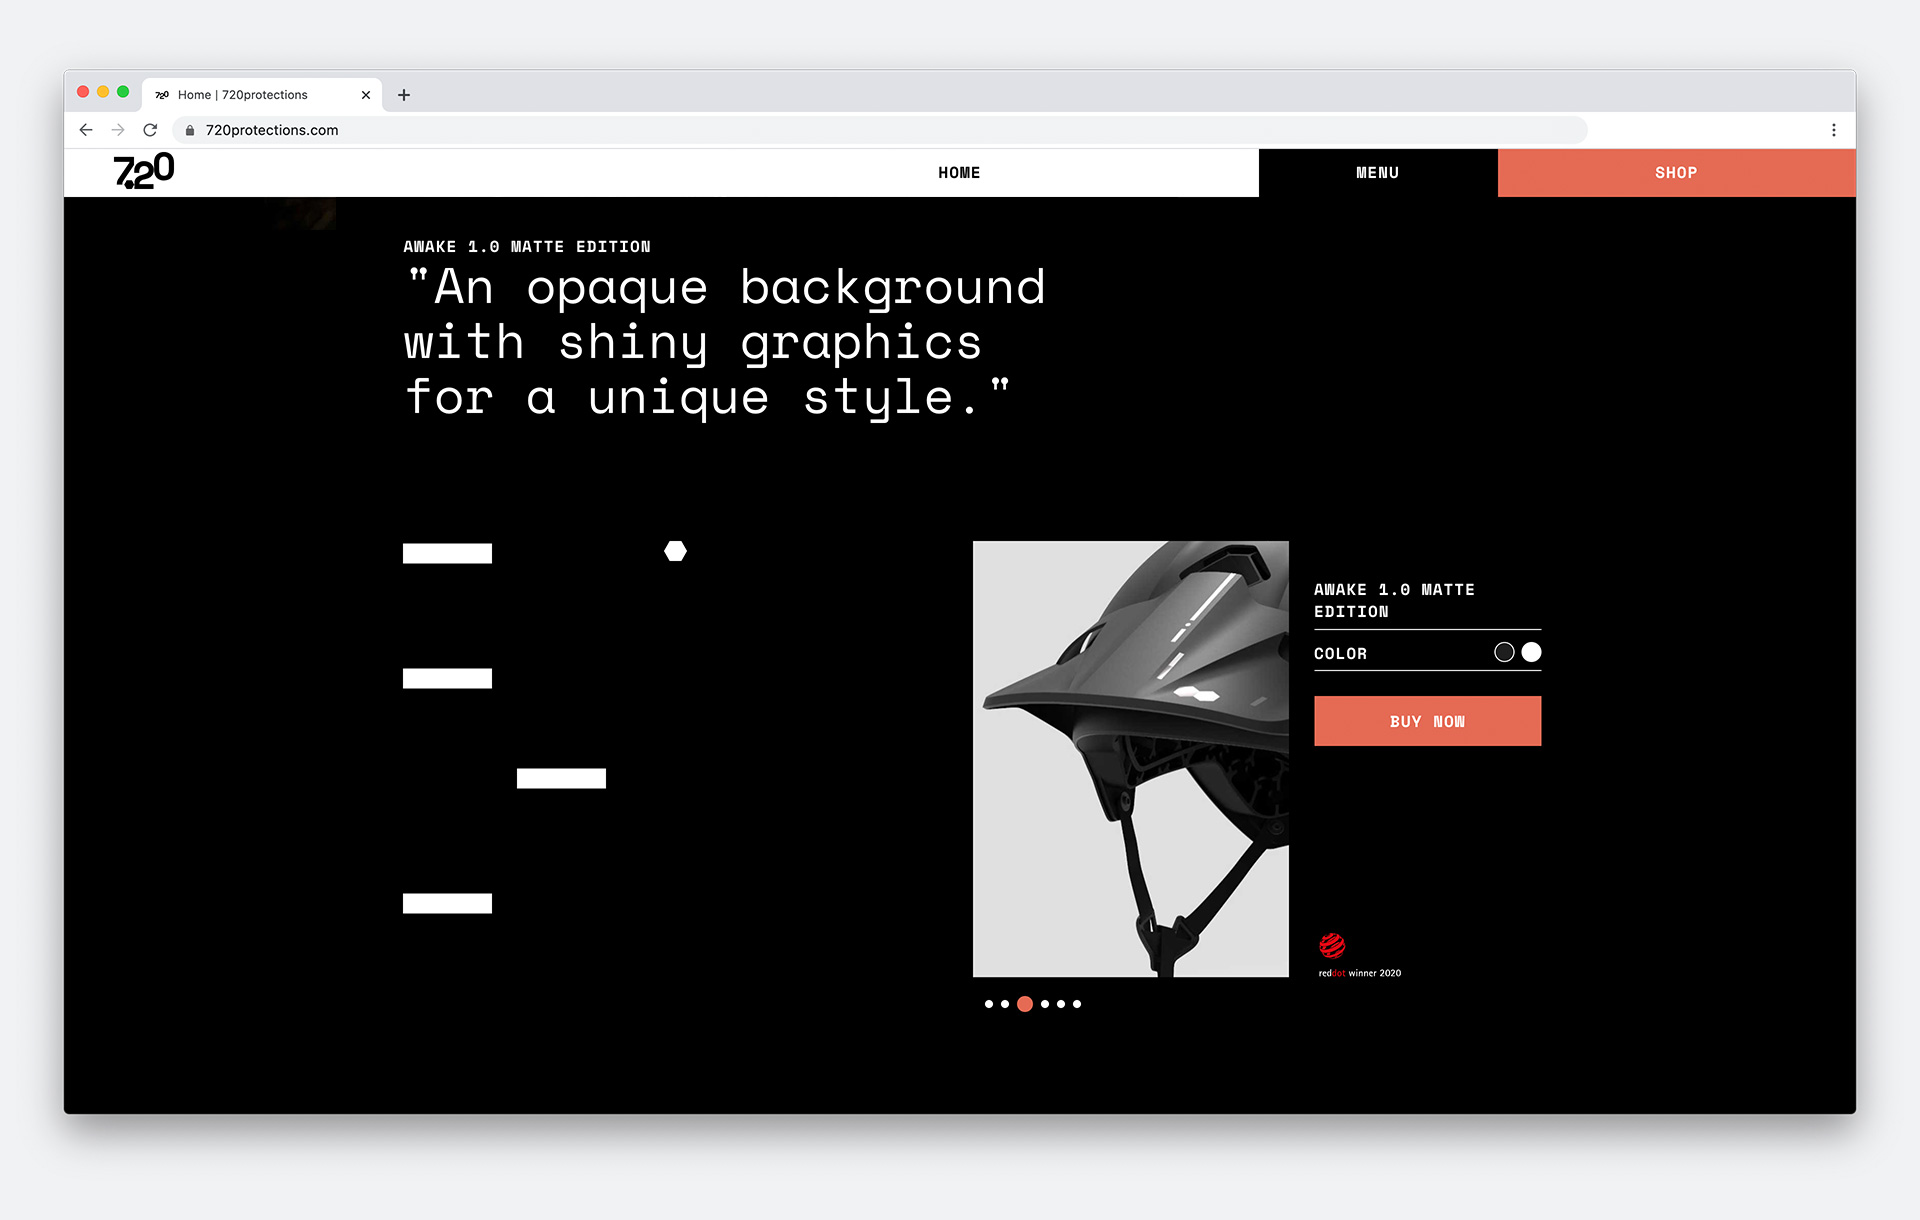Maximize the browser window with green button
The image size is (1920, 1220).
click(x=123, y=92)
